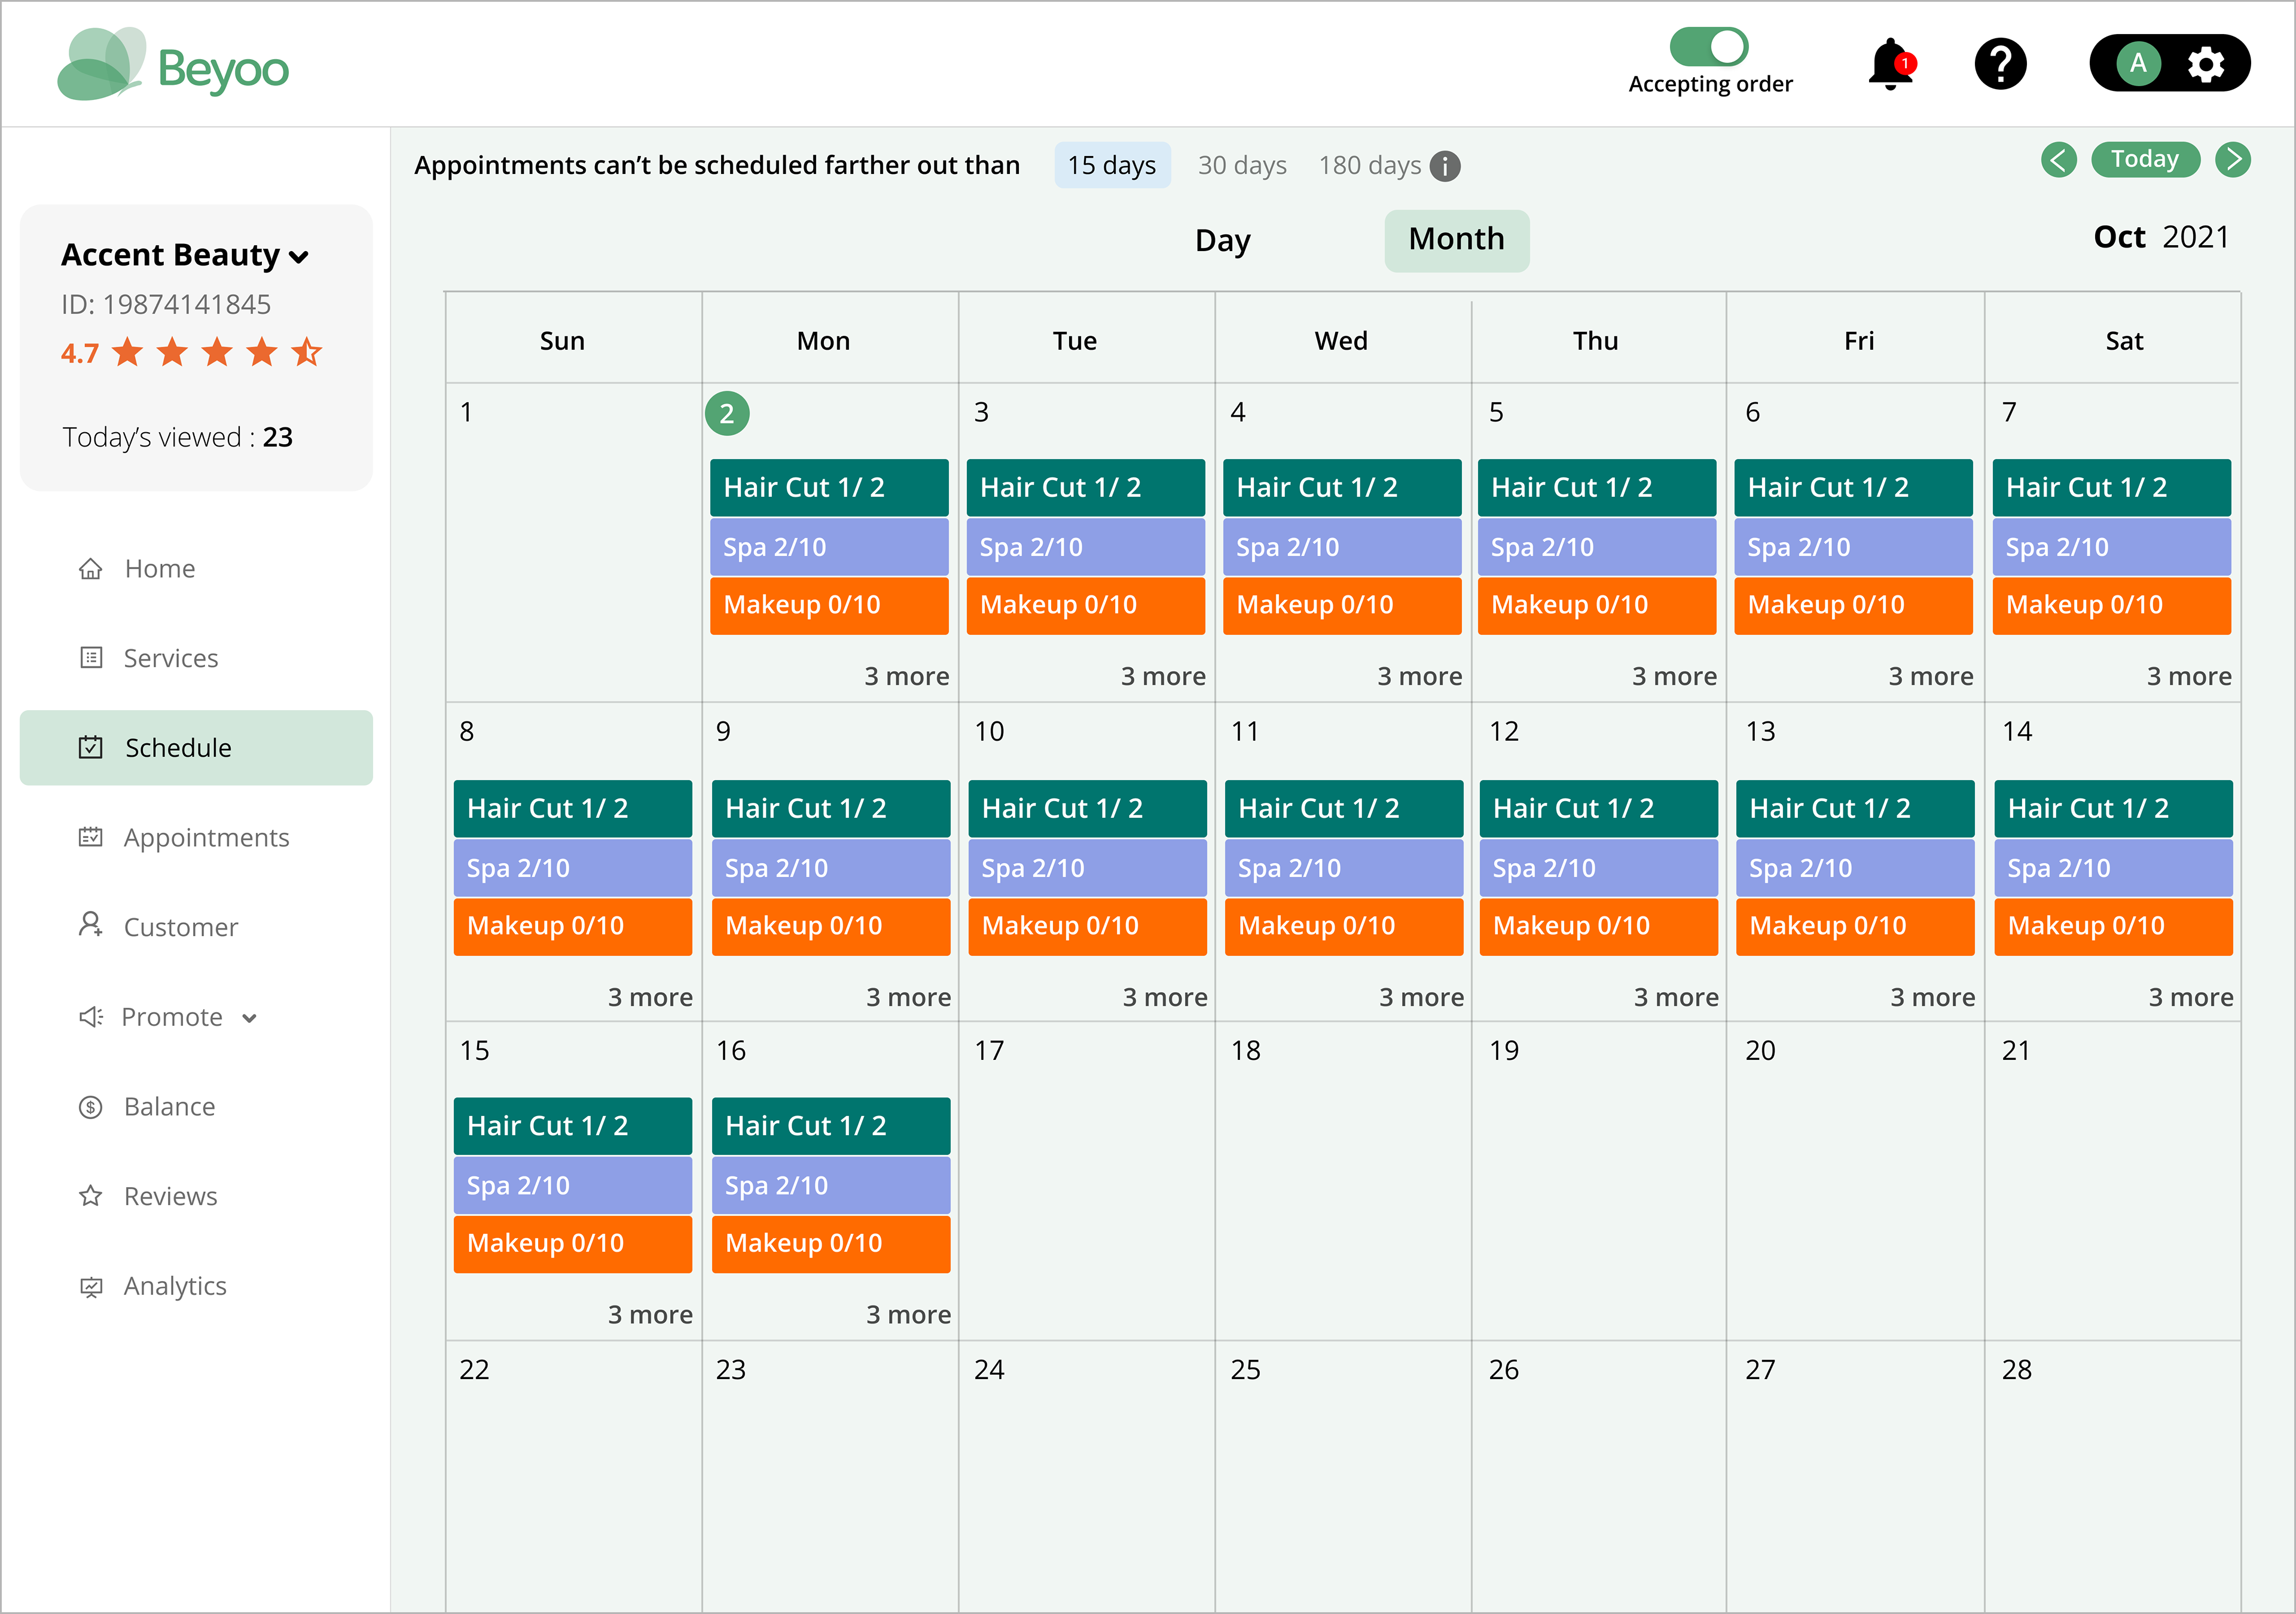
Task: Show 3 more on Oct 14
Action: 2191,998
